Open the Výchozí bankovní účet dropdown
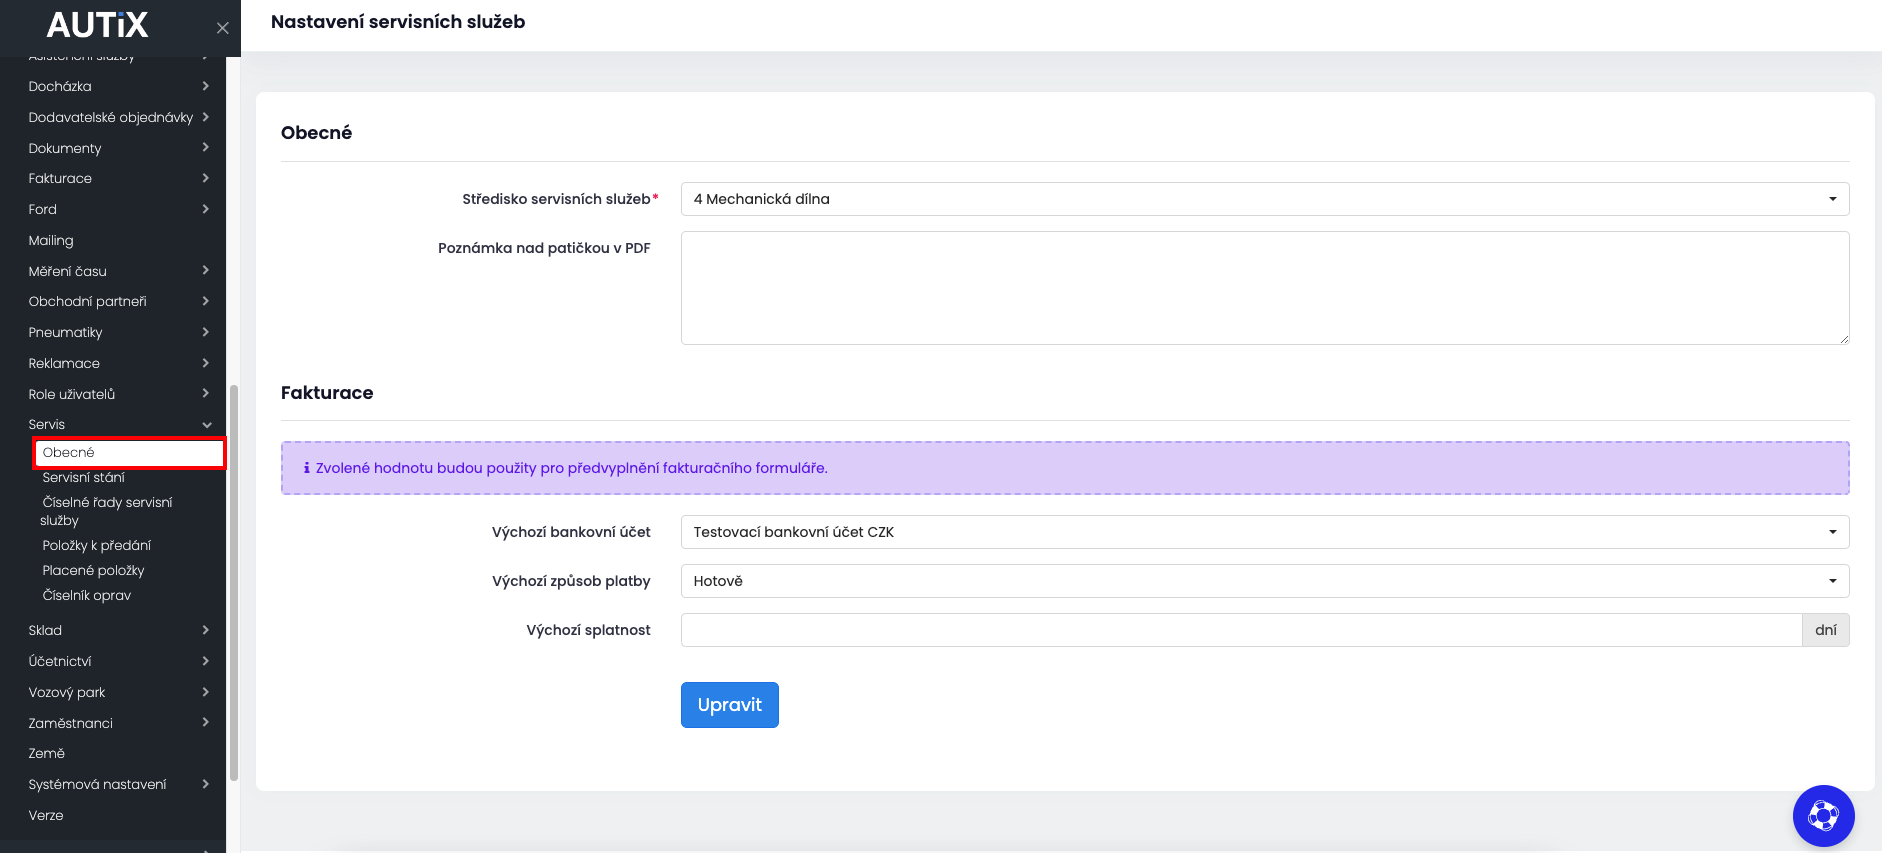The height and width of the screenshot is (853, 1882). [1264, 532]
